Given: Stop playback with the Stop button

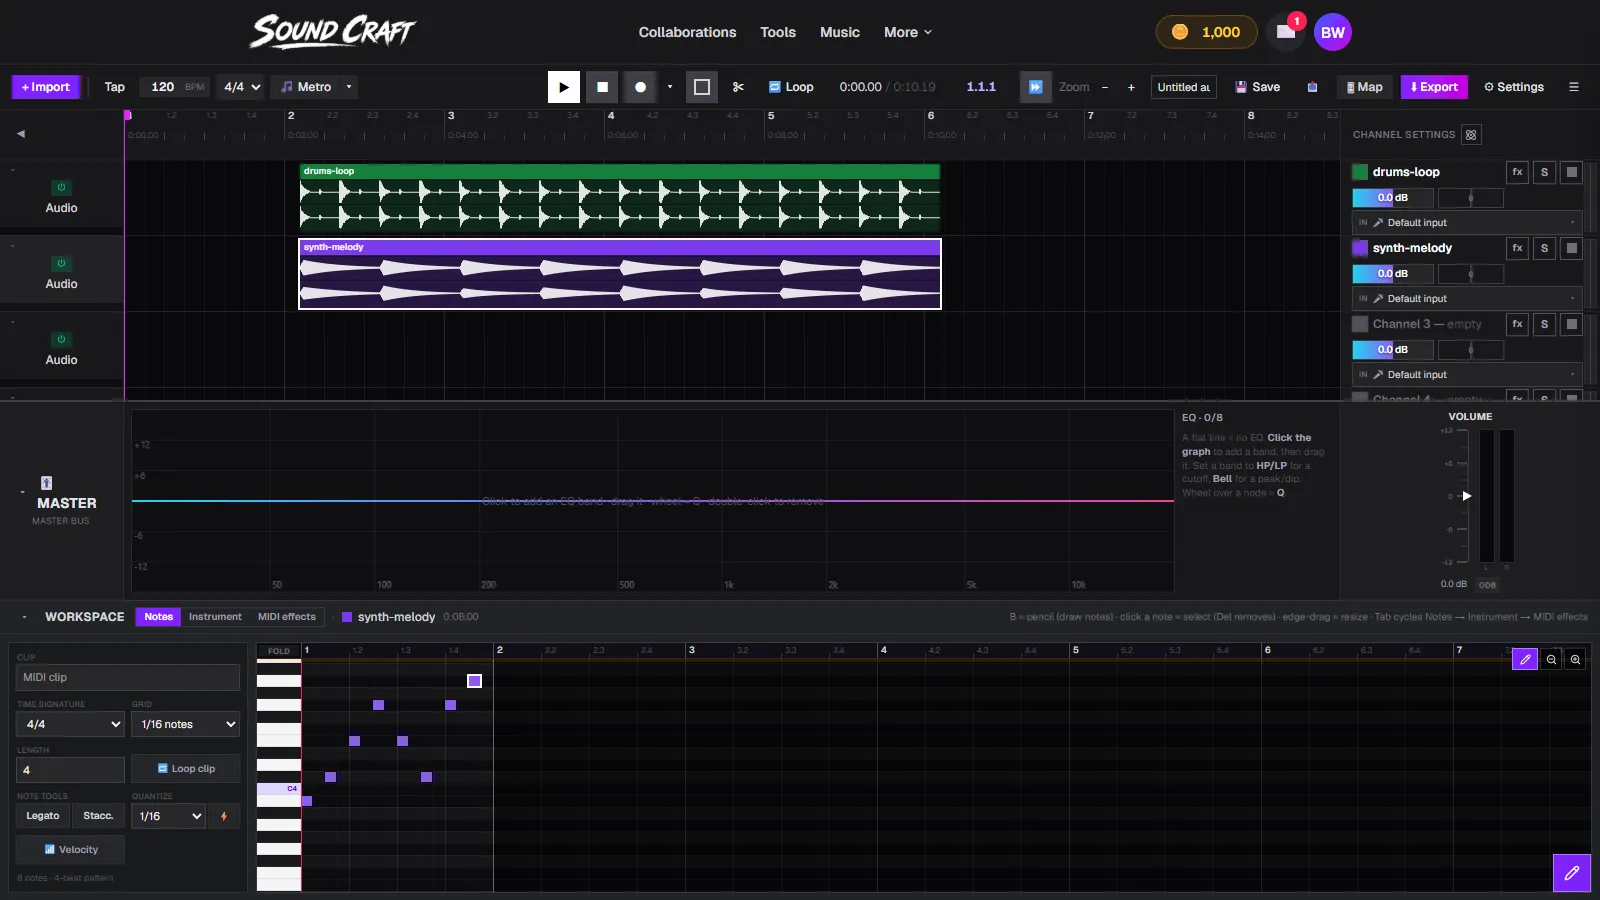Looking at the screenshot, I should [x=602, y=87].
